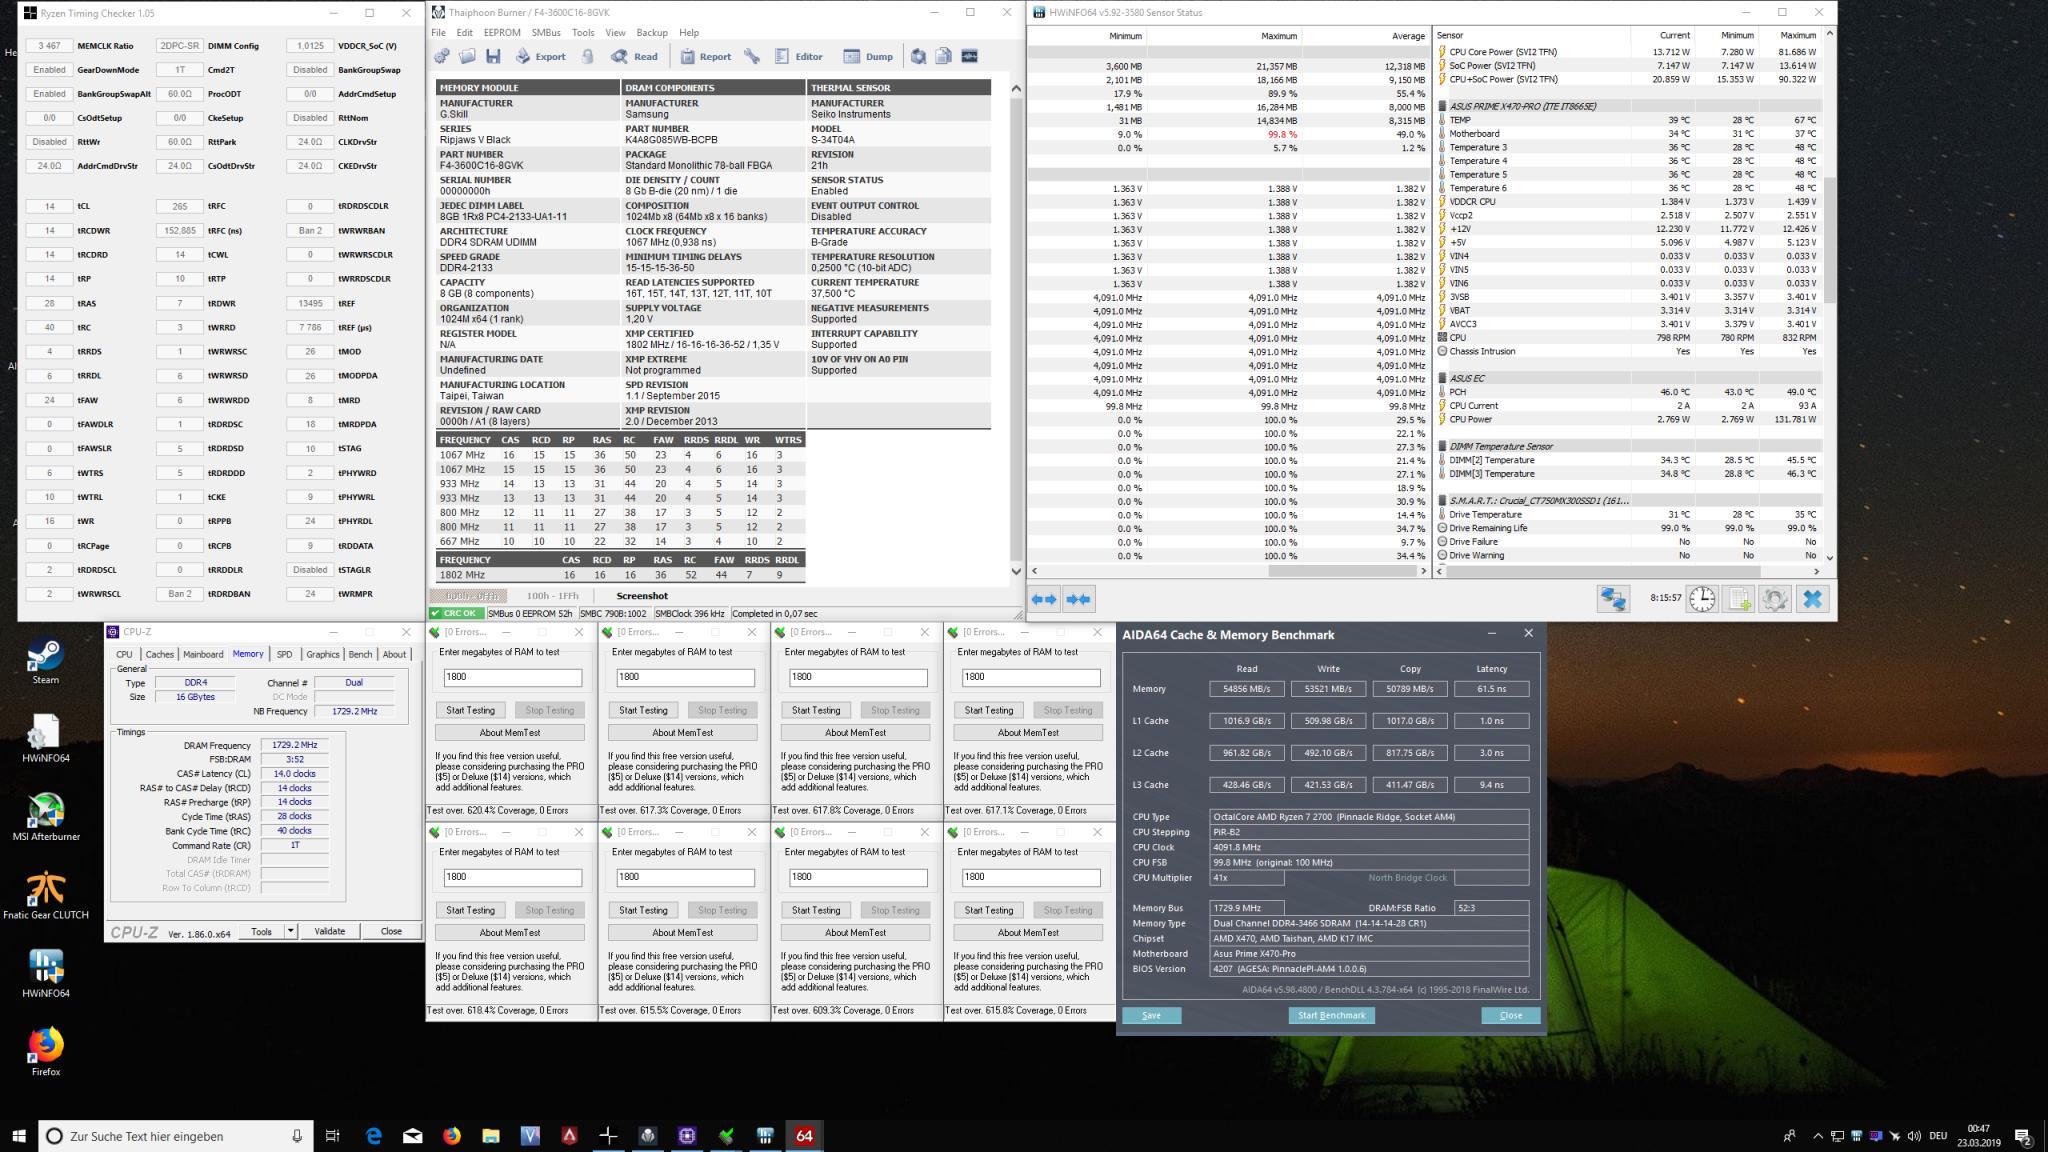This screenshot has width=2048, height=1152.
Task: Open Thaiphoon Burner settings gear icon
Action: (x=441, y=57)
